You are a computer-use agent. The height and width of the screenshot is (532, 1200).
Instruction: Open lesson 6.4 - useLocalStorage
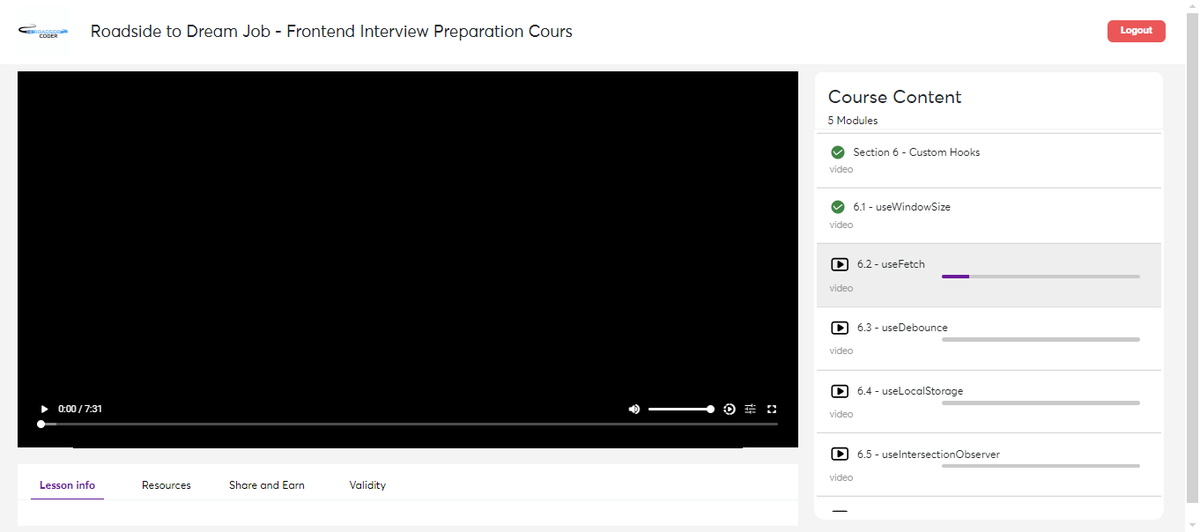point(988,401)
